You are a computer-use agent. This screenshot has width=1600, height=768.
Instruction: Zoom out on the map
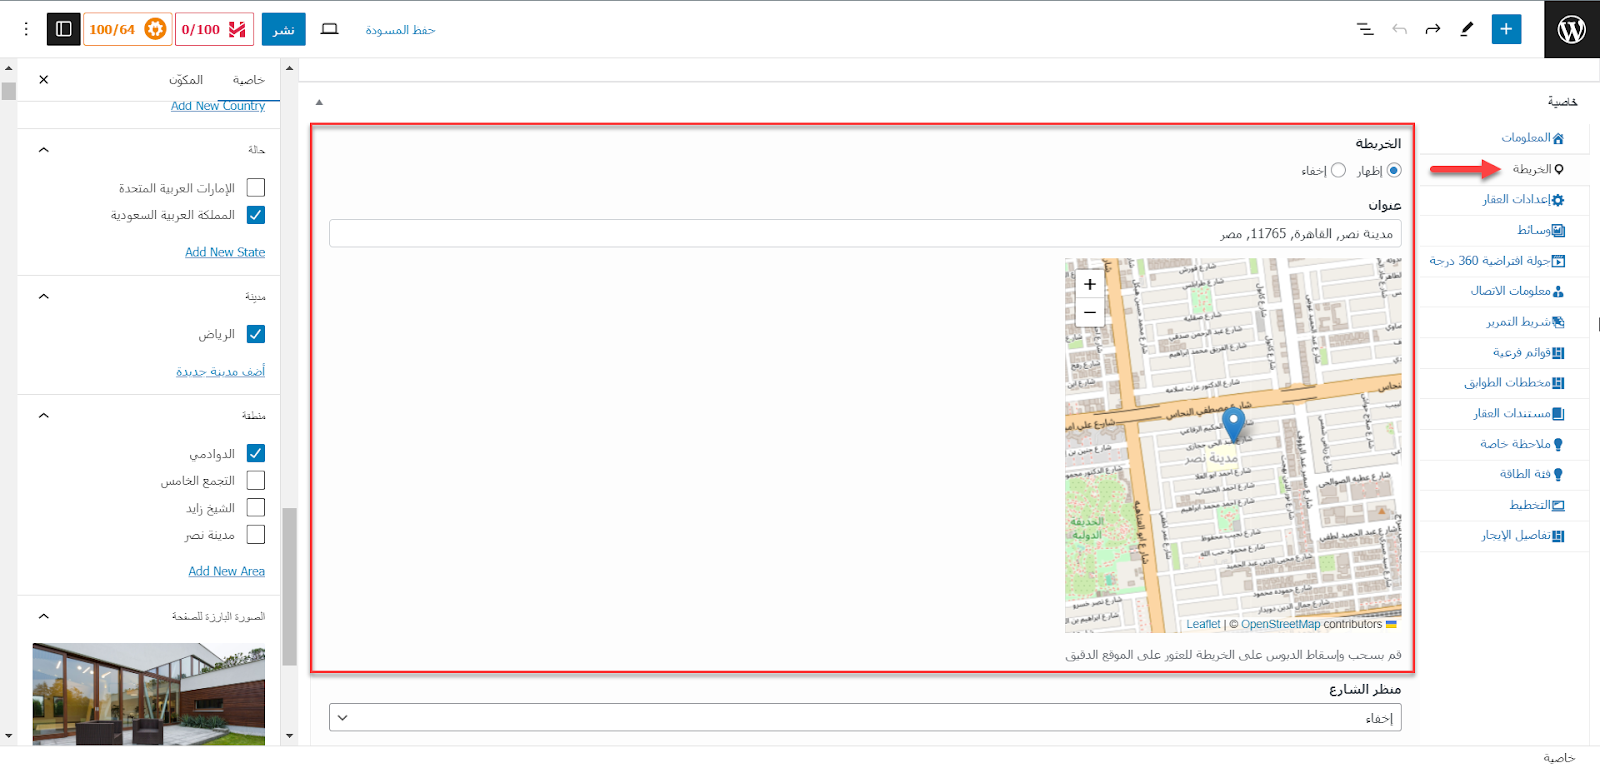(x=1090, y=312)
